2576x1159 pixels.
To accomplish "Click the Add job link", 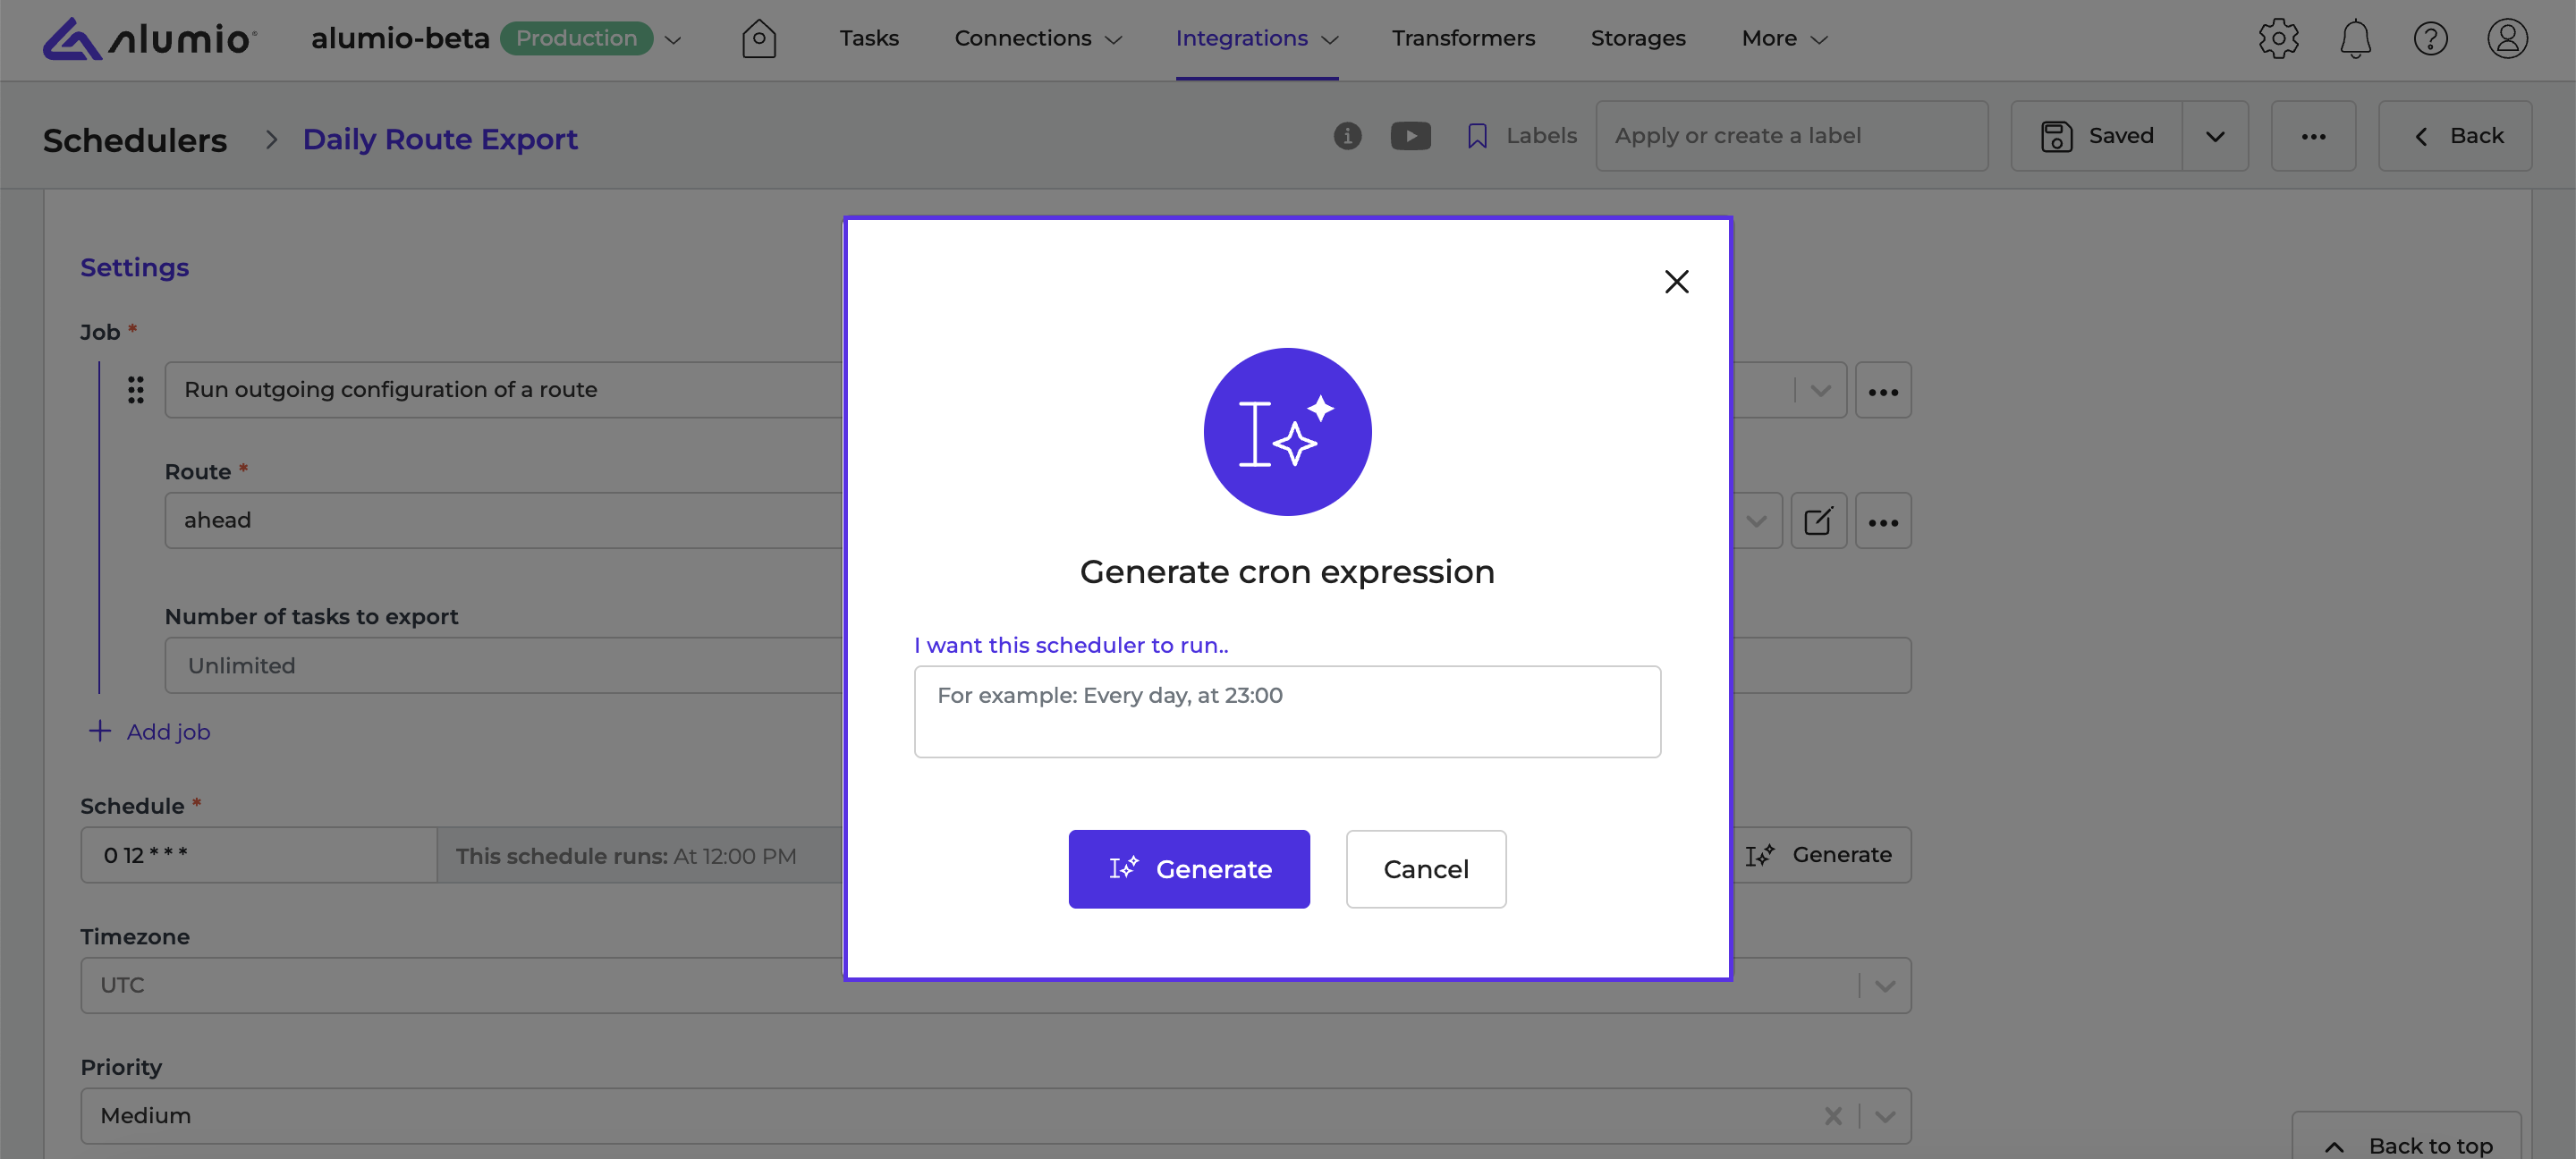I will [x=150, y=731].
